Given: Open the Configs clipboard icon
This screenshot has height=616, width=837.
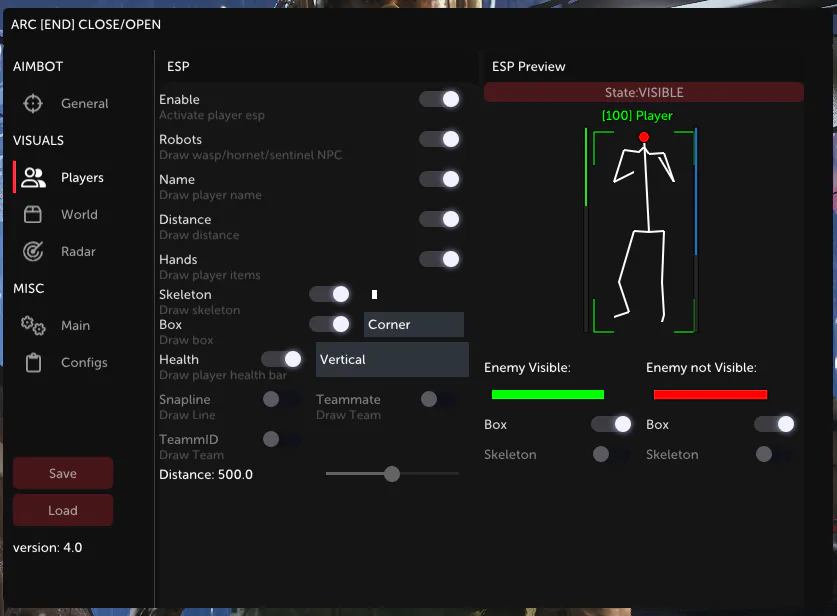Looking at the screenshot, I should [33, 362].
